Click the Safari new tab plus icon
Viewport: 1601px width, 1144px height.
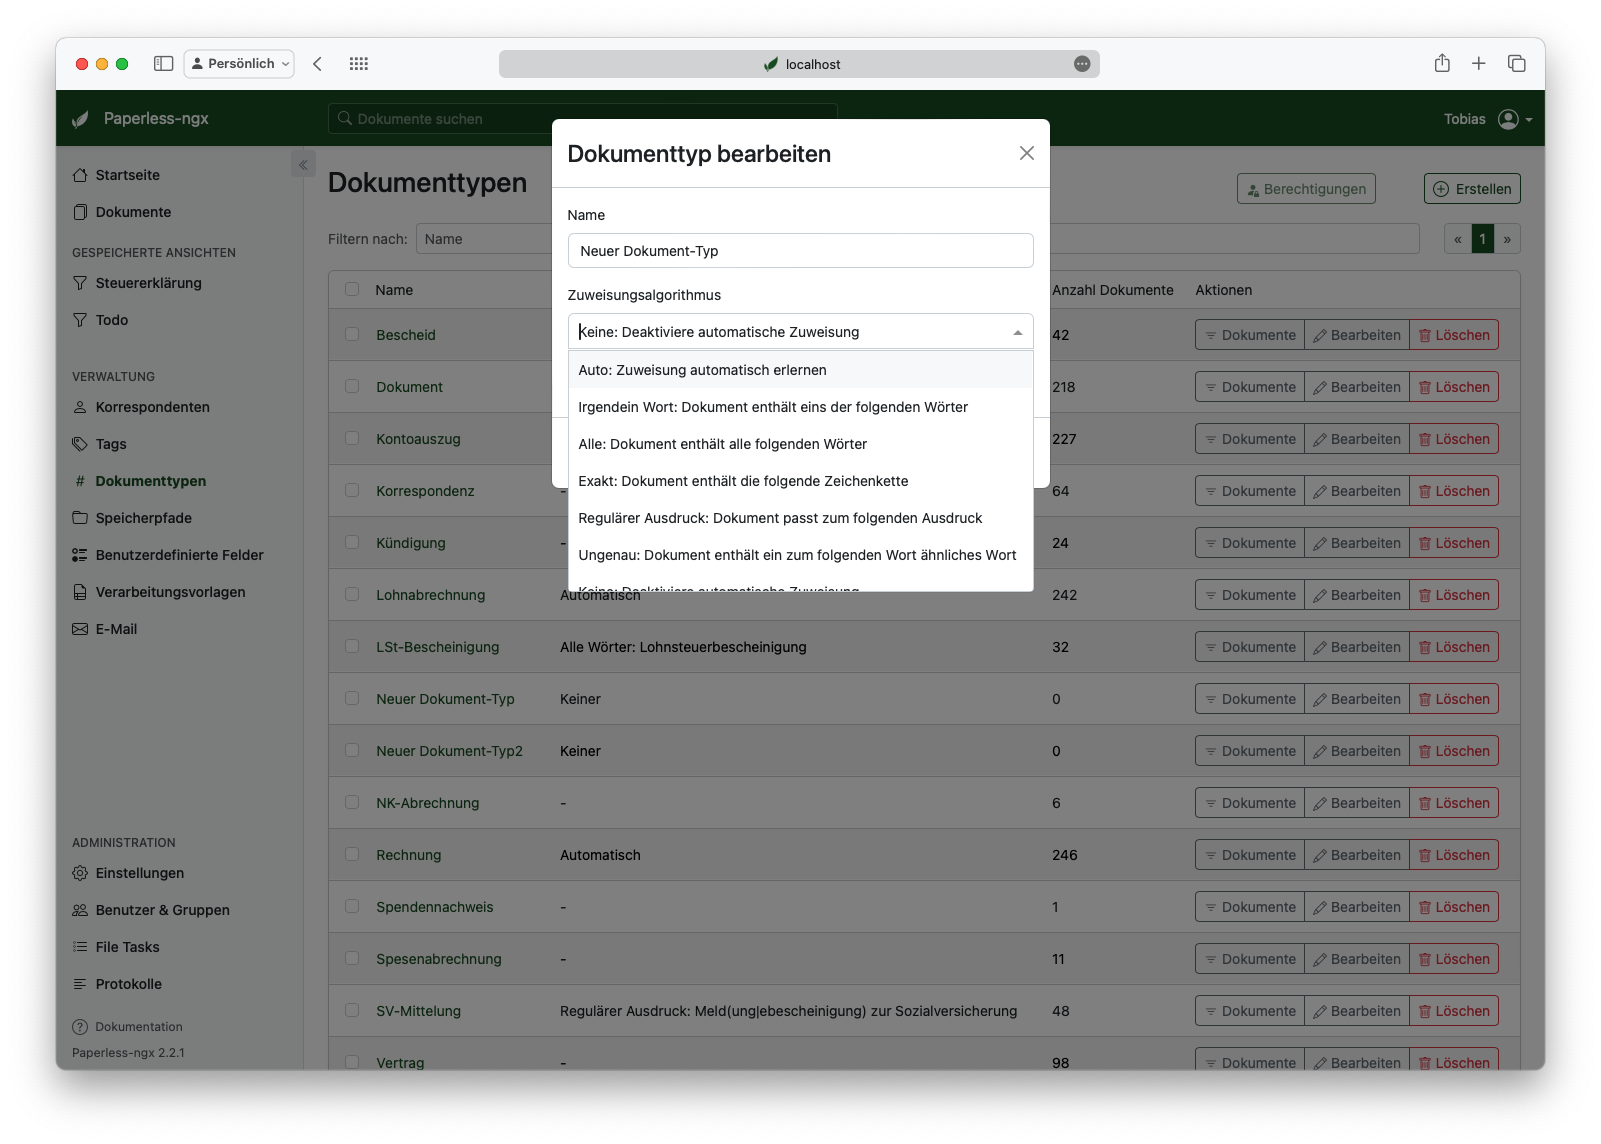pyautogui.click(x=1478, y=64)
